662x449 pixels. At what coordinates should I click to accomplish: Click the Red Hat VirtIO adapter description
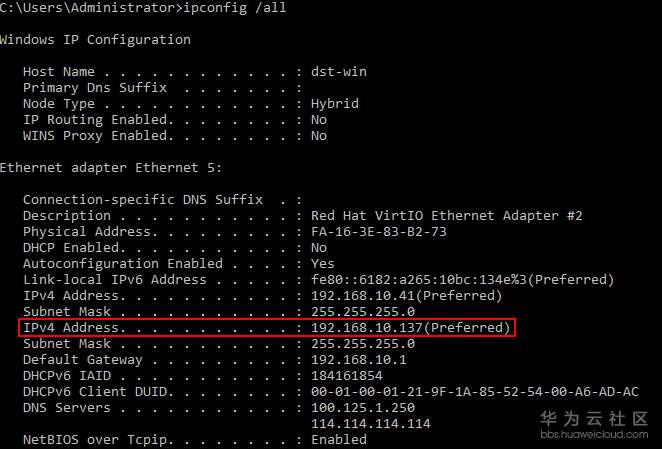(x=447, y=216)
